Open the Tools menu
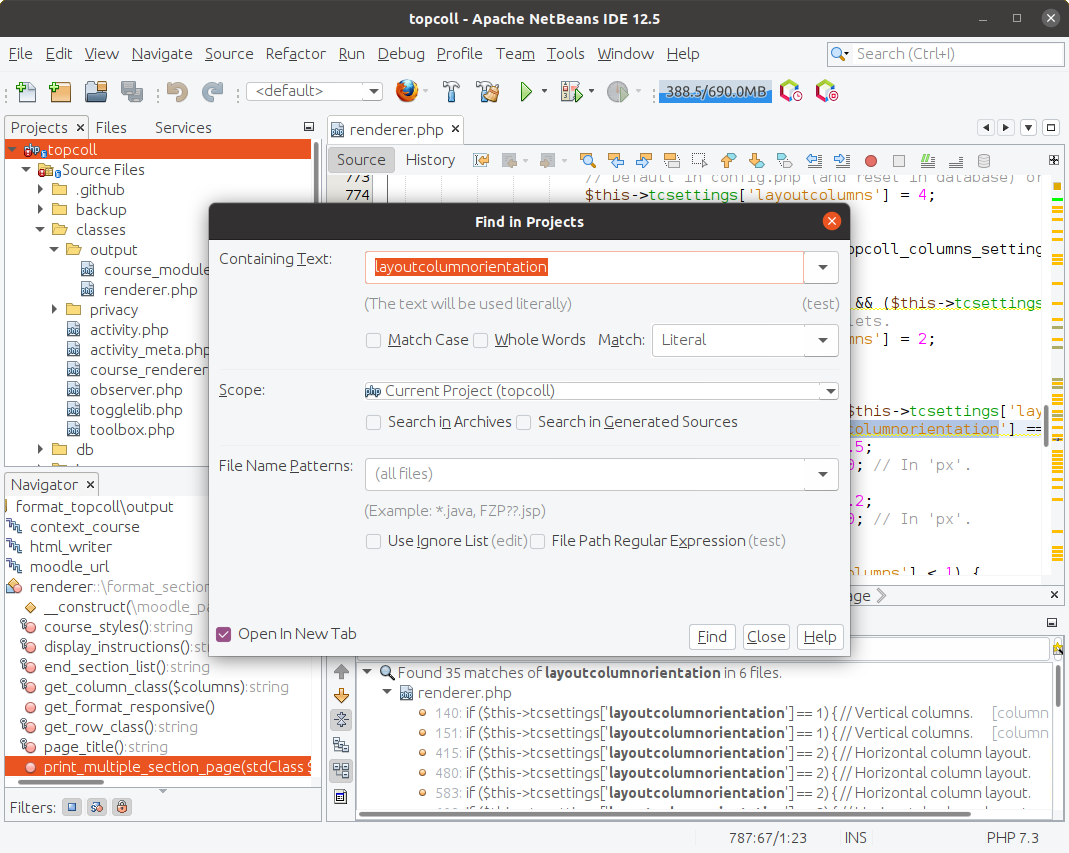 (565, 54)
